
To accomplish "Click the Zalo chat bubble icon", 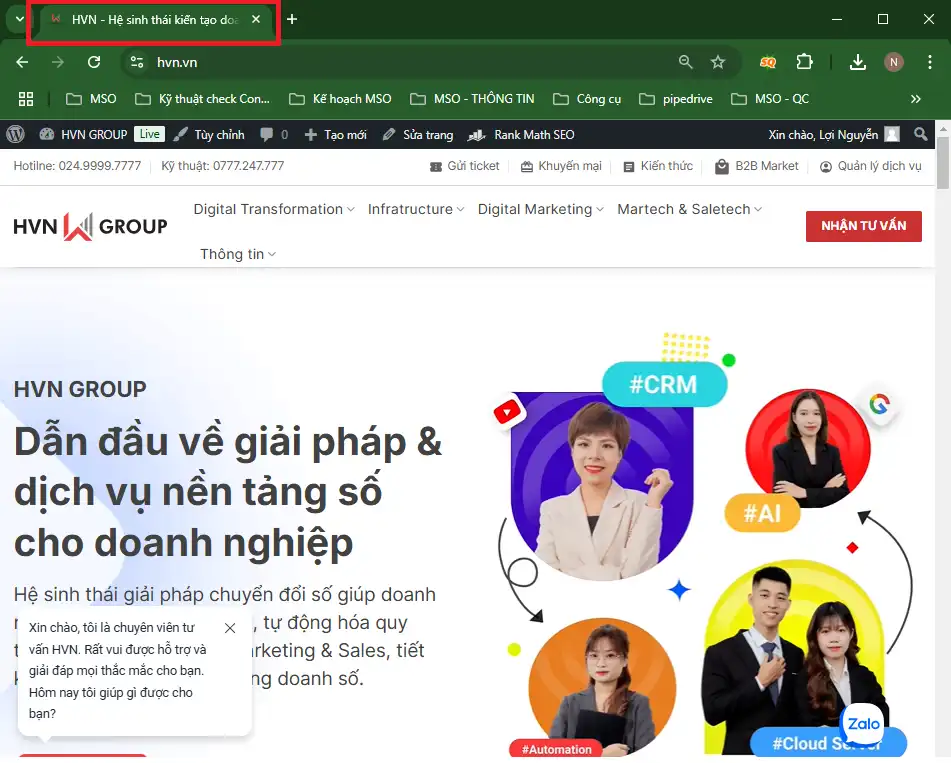I will [862, 724].
